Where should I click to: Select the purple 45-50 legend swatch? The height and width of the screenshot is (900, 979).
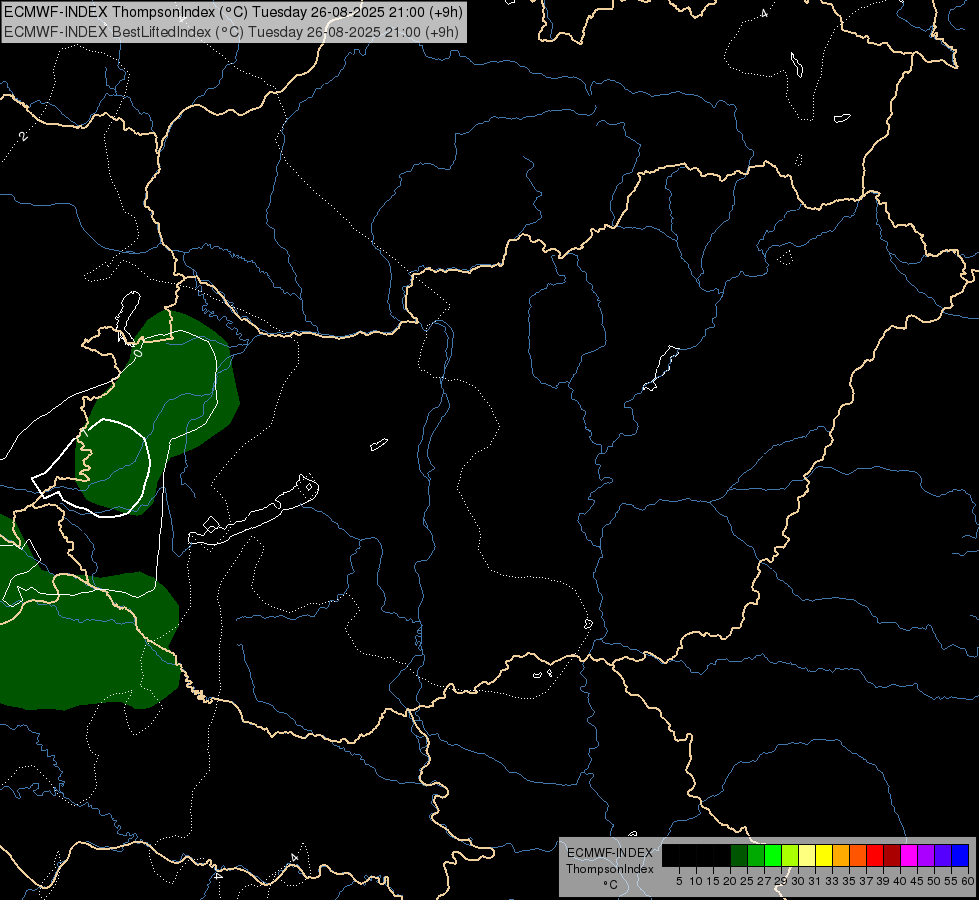pyautogui.click(x=926, y=855)
